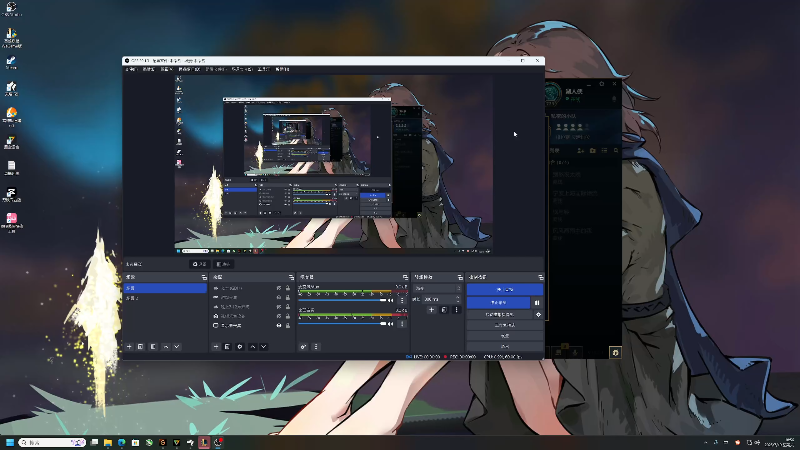Open the File menu in OBS
The image size is (800, 450).
[x=132, y=69]
